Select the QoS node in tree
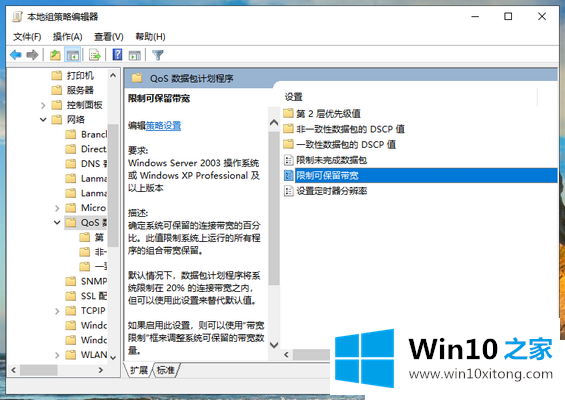 coord(94,222)
